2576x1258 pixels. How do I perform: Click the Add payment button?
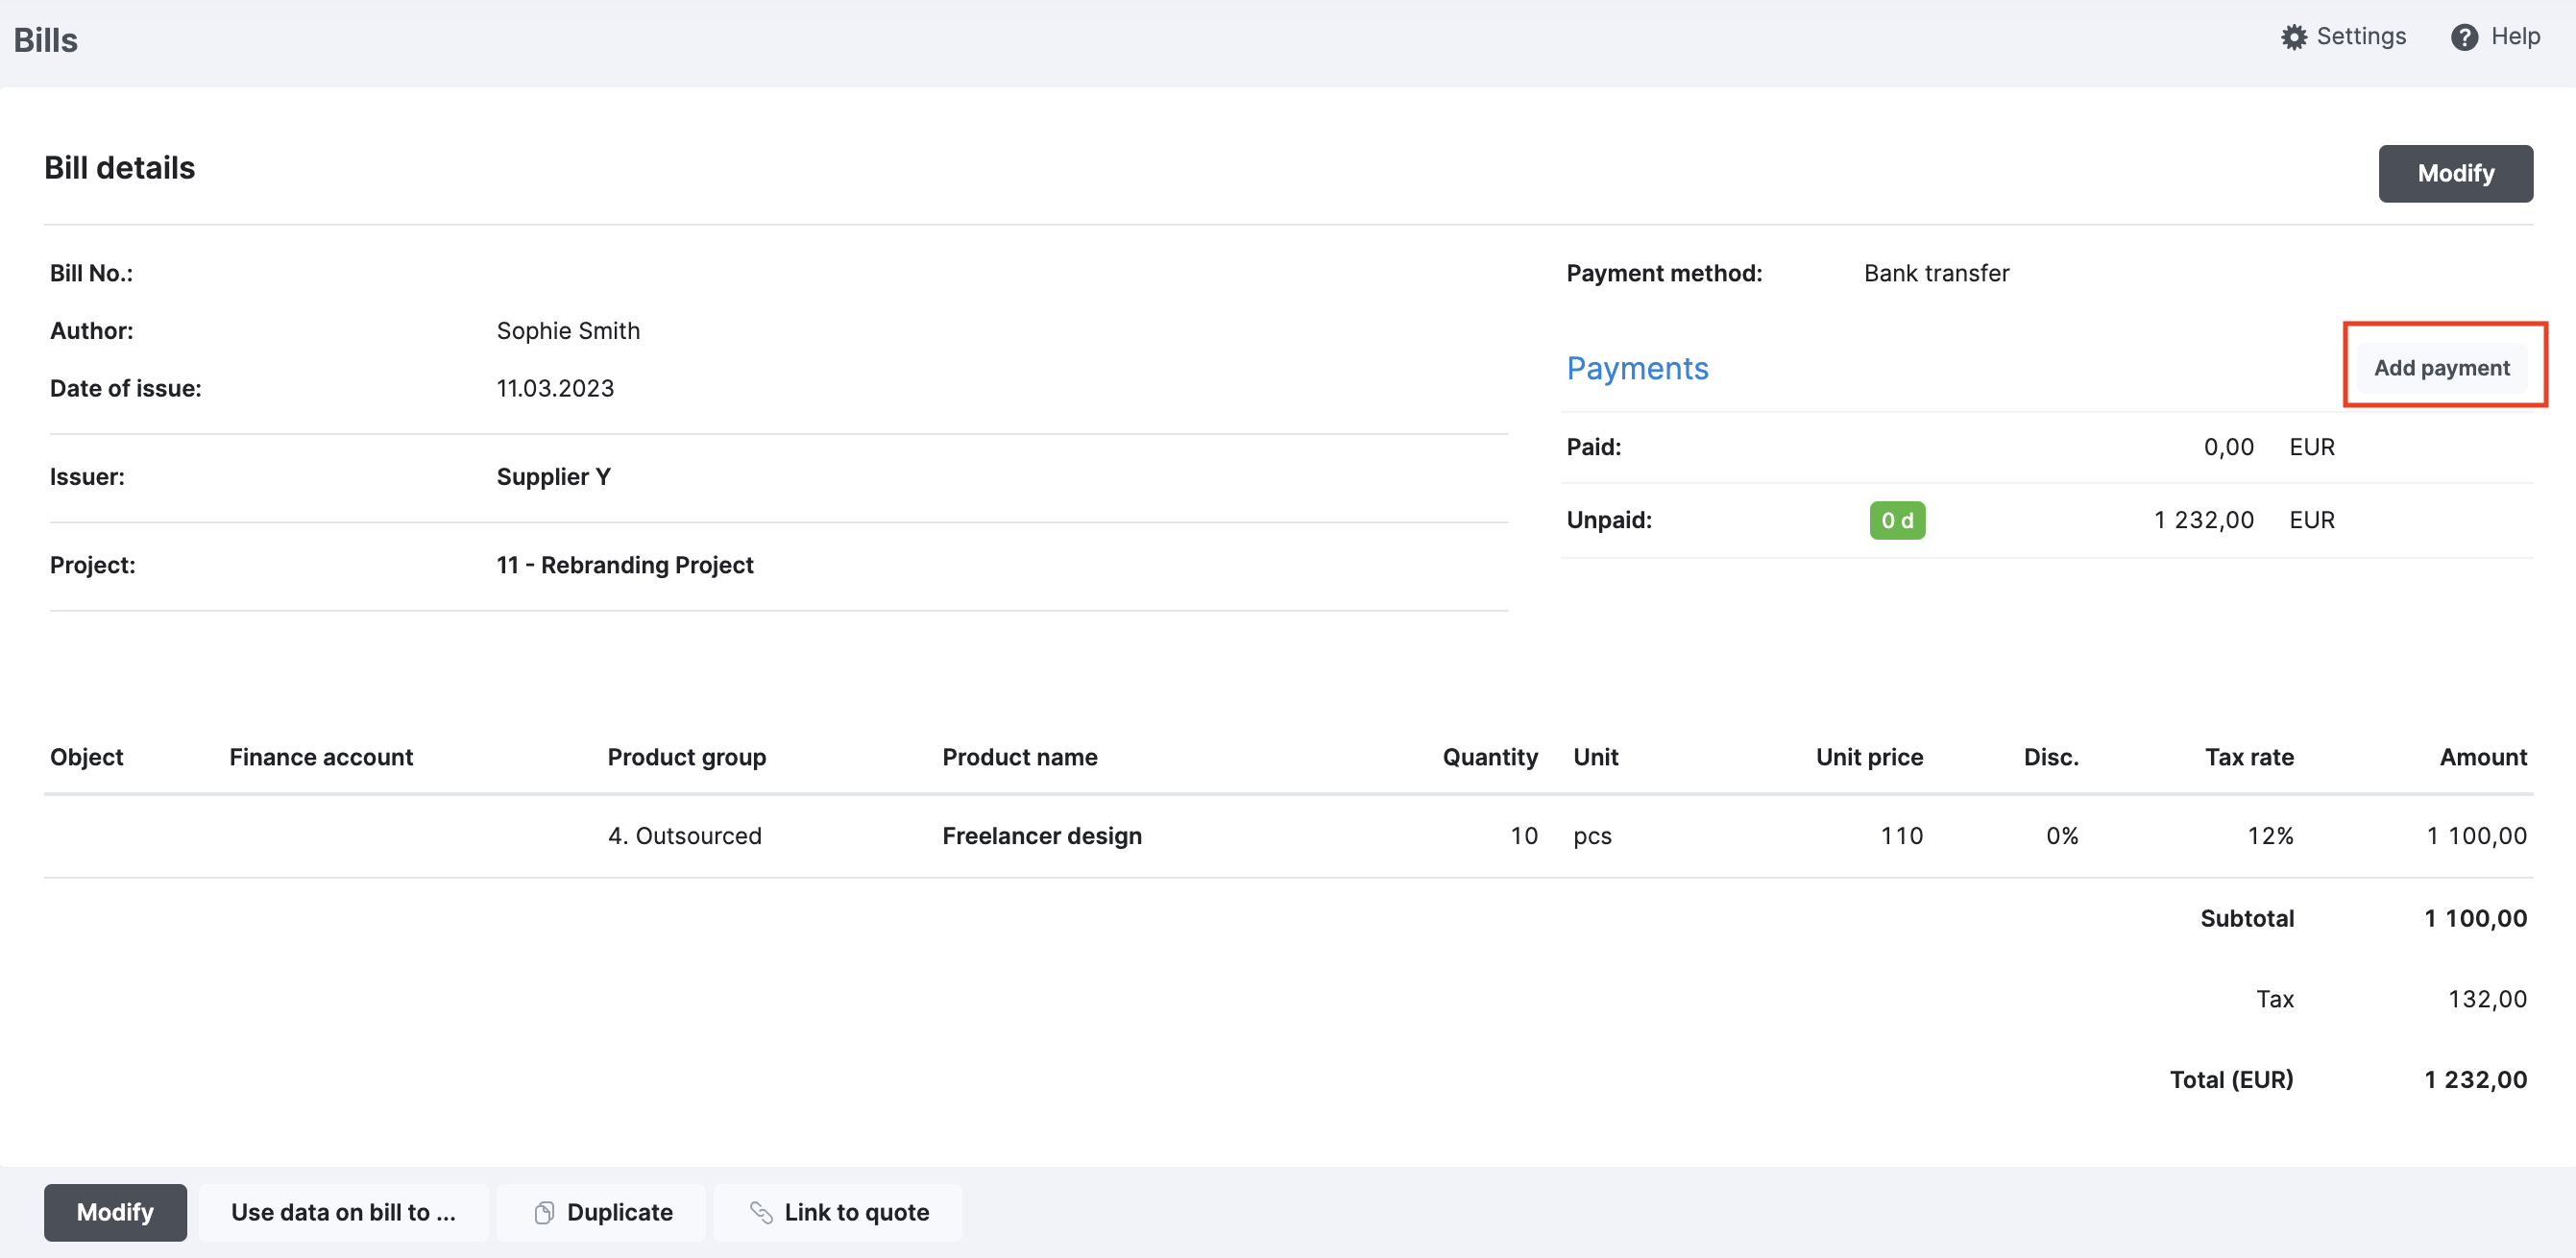coord(2442,367)
